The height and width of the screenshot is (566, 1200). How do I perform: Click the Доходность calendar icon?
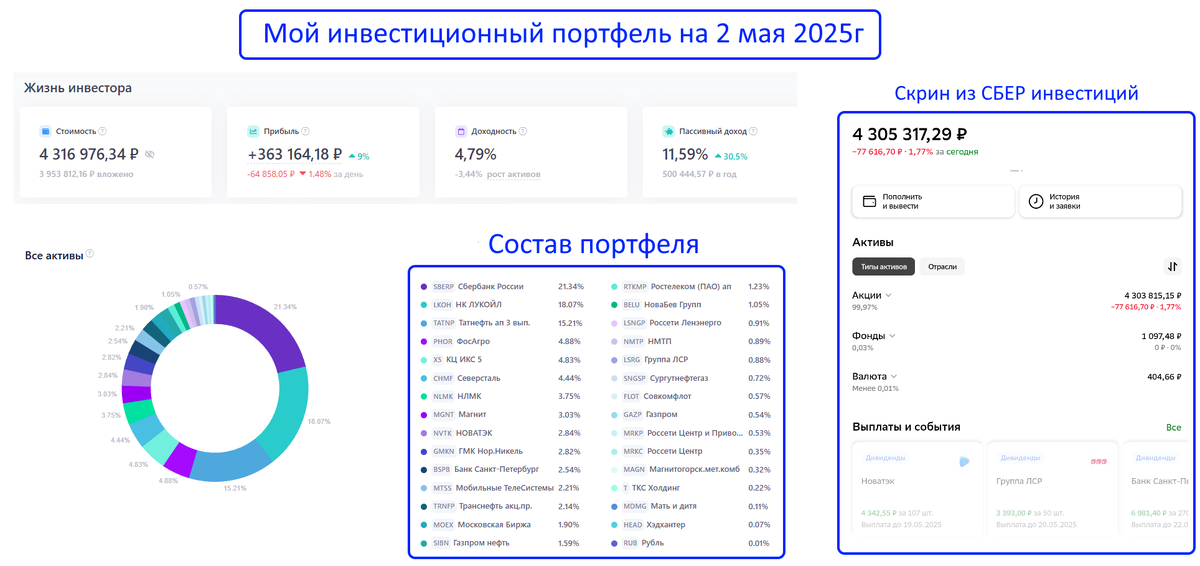tap(461, 131)
